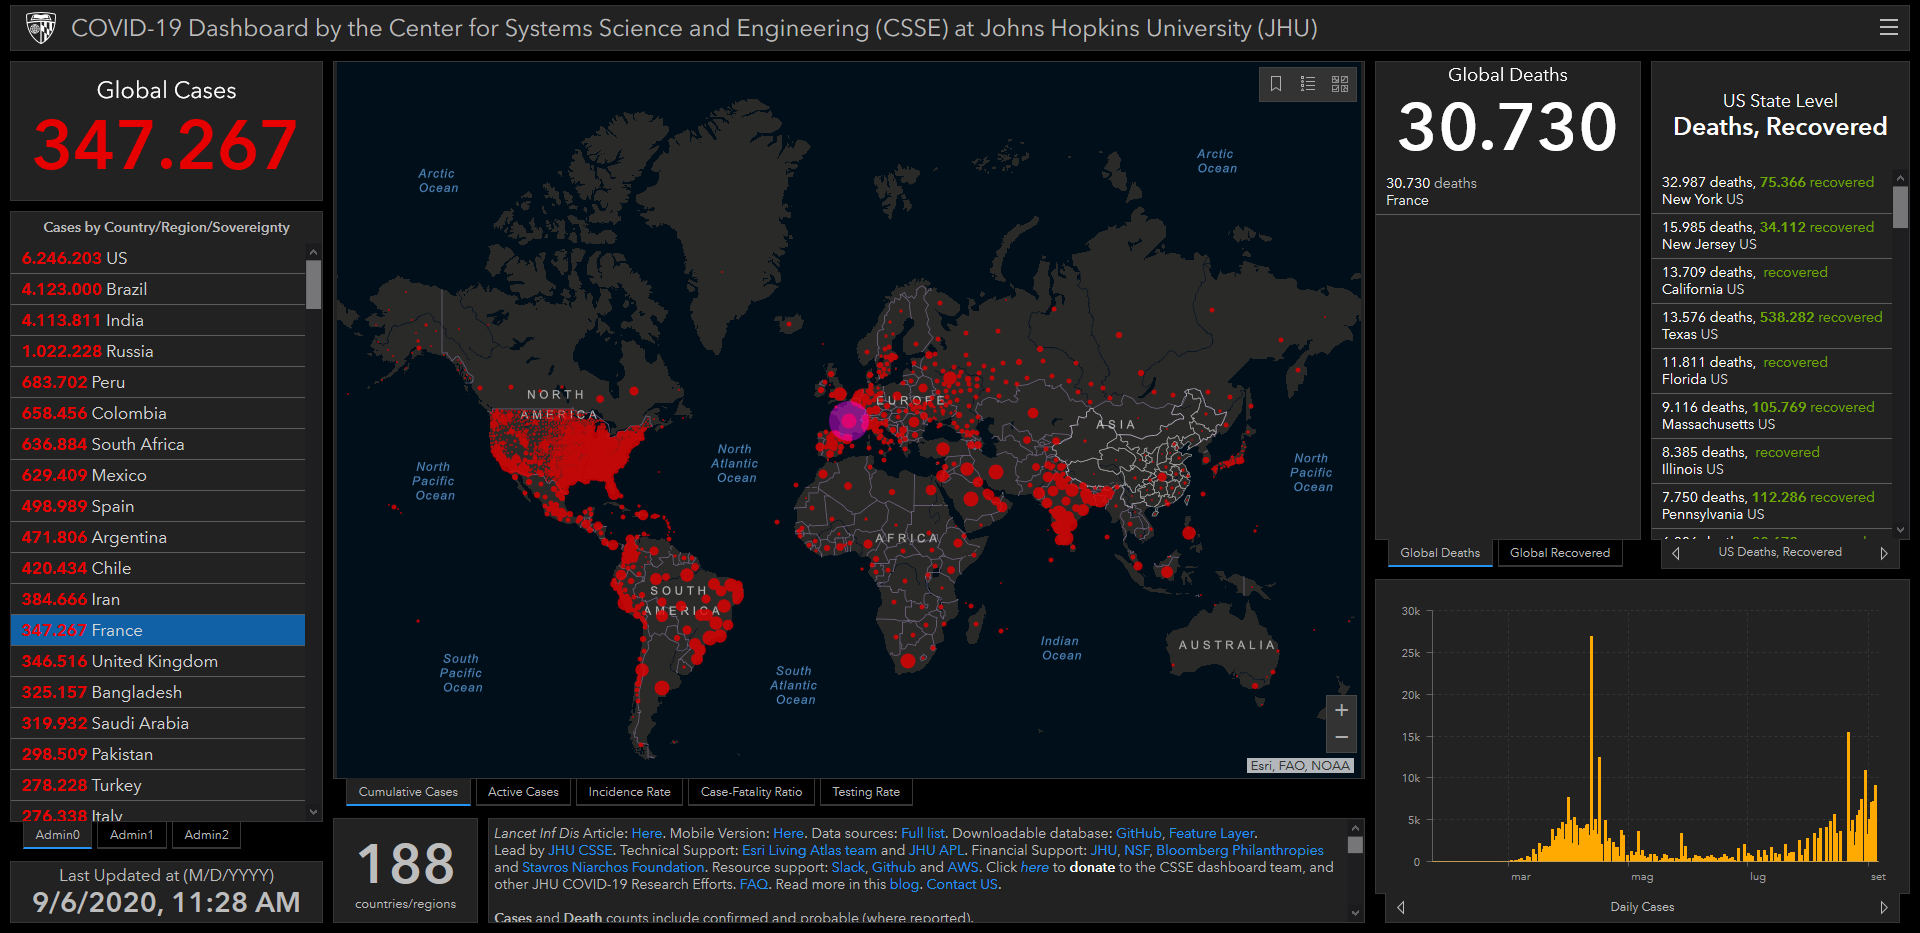Open the Full list data sources link
The image size is (1920, 933).
(922, 833)
